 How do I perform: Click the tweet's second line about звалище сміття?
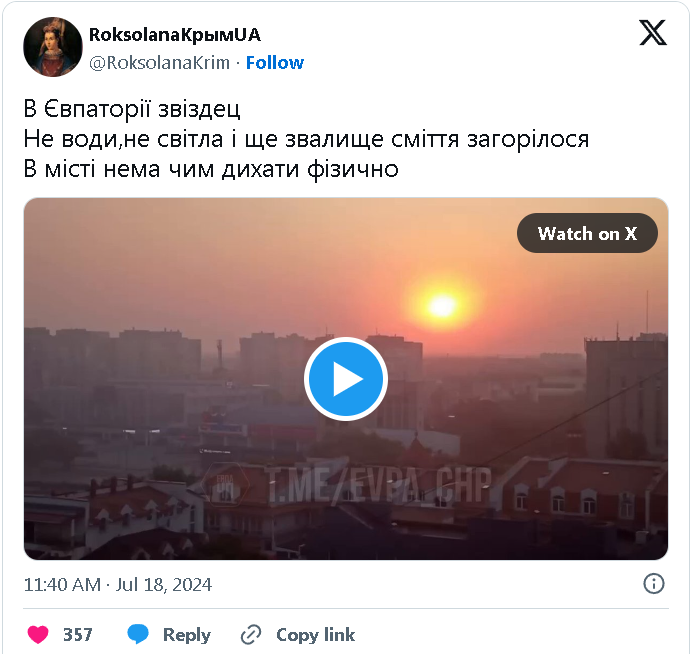coord(306,139)
